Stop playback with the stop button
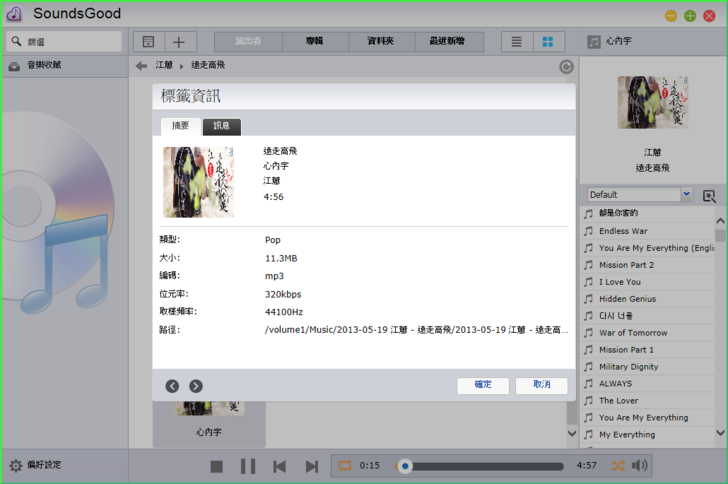Viewport: 728px width, 484px height. click(x=216, y=466)
